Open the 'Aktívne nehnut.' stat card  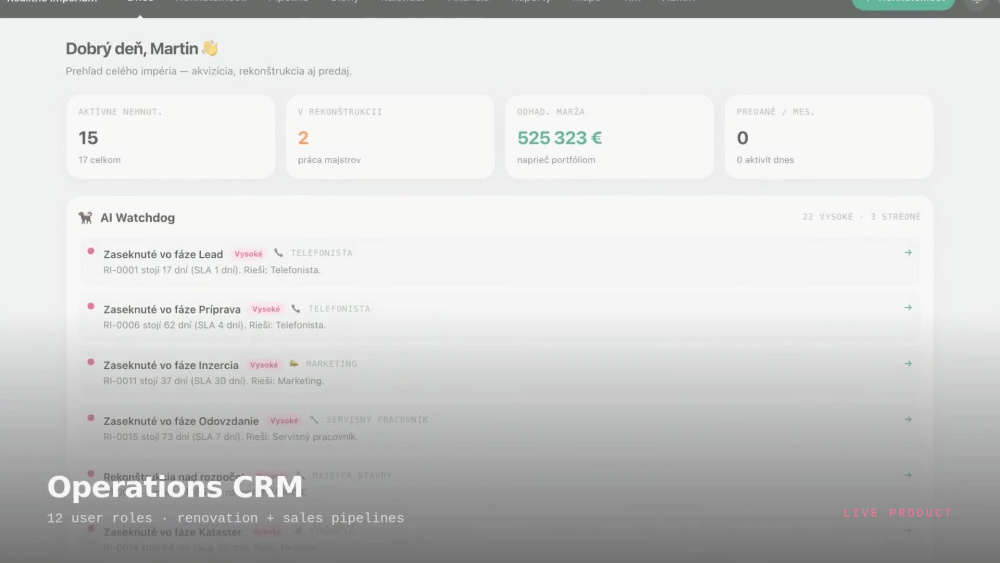pos(171,136)
